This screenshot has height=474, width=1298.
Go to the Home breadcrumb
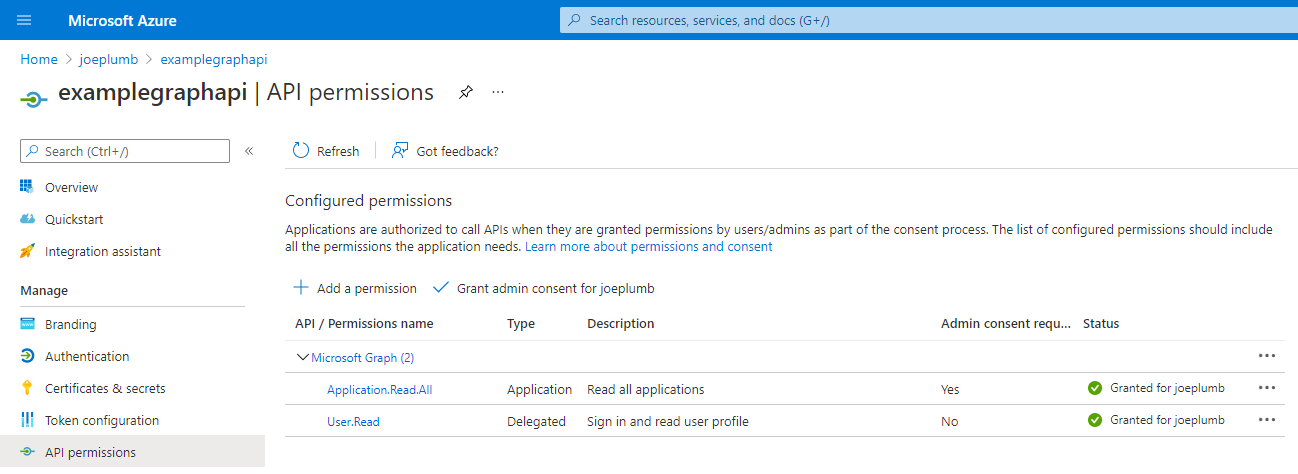click(x=39, y=60)
